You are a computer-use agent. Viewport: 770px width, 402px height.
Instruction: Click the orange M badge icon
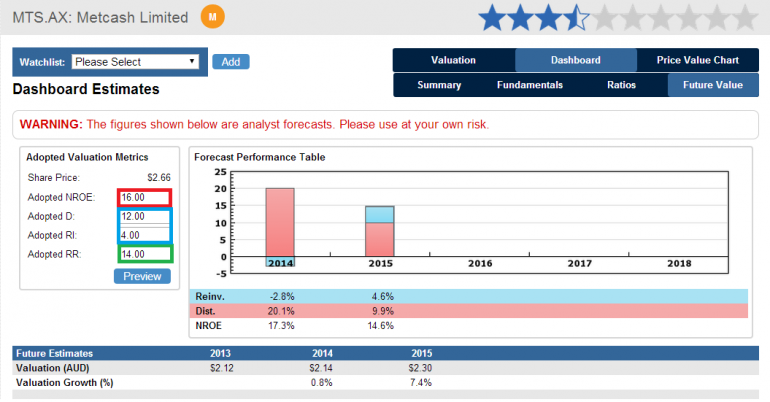click(213, 16)
